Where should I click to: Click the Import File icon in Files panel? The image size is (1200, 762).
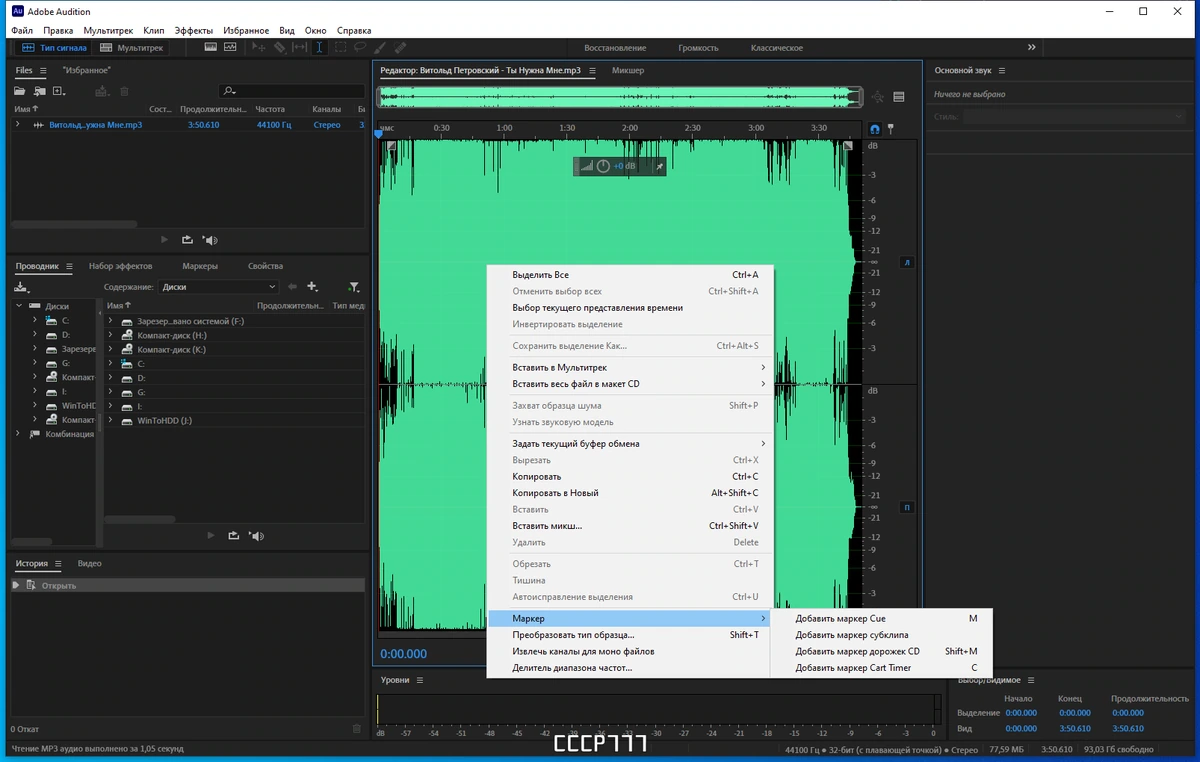coord(39,91)
